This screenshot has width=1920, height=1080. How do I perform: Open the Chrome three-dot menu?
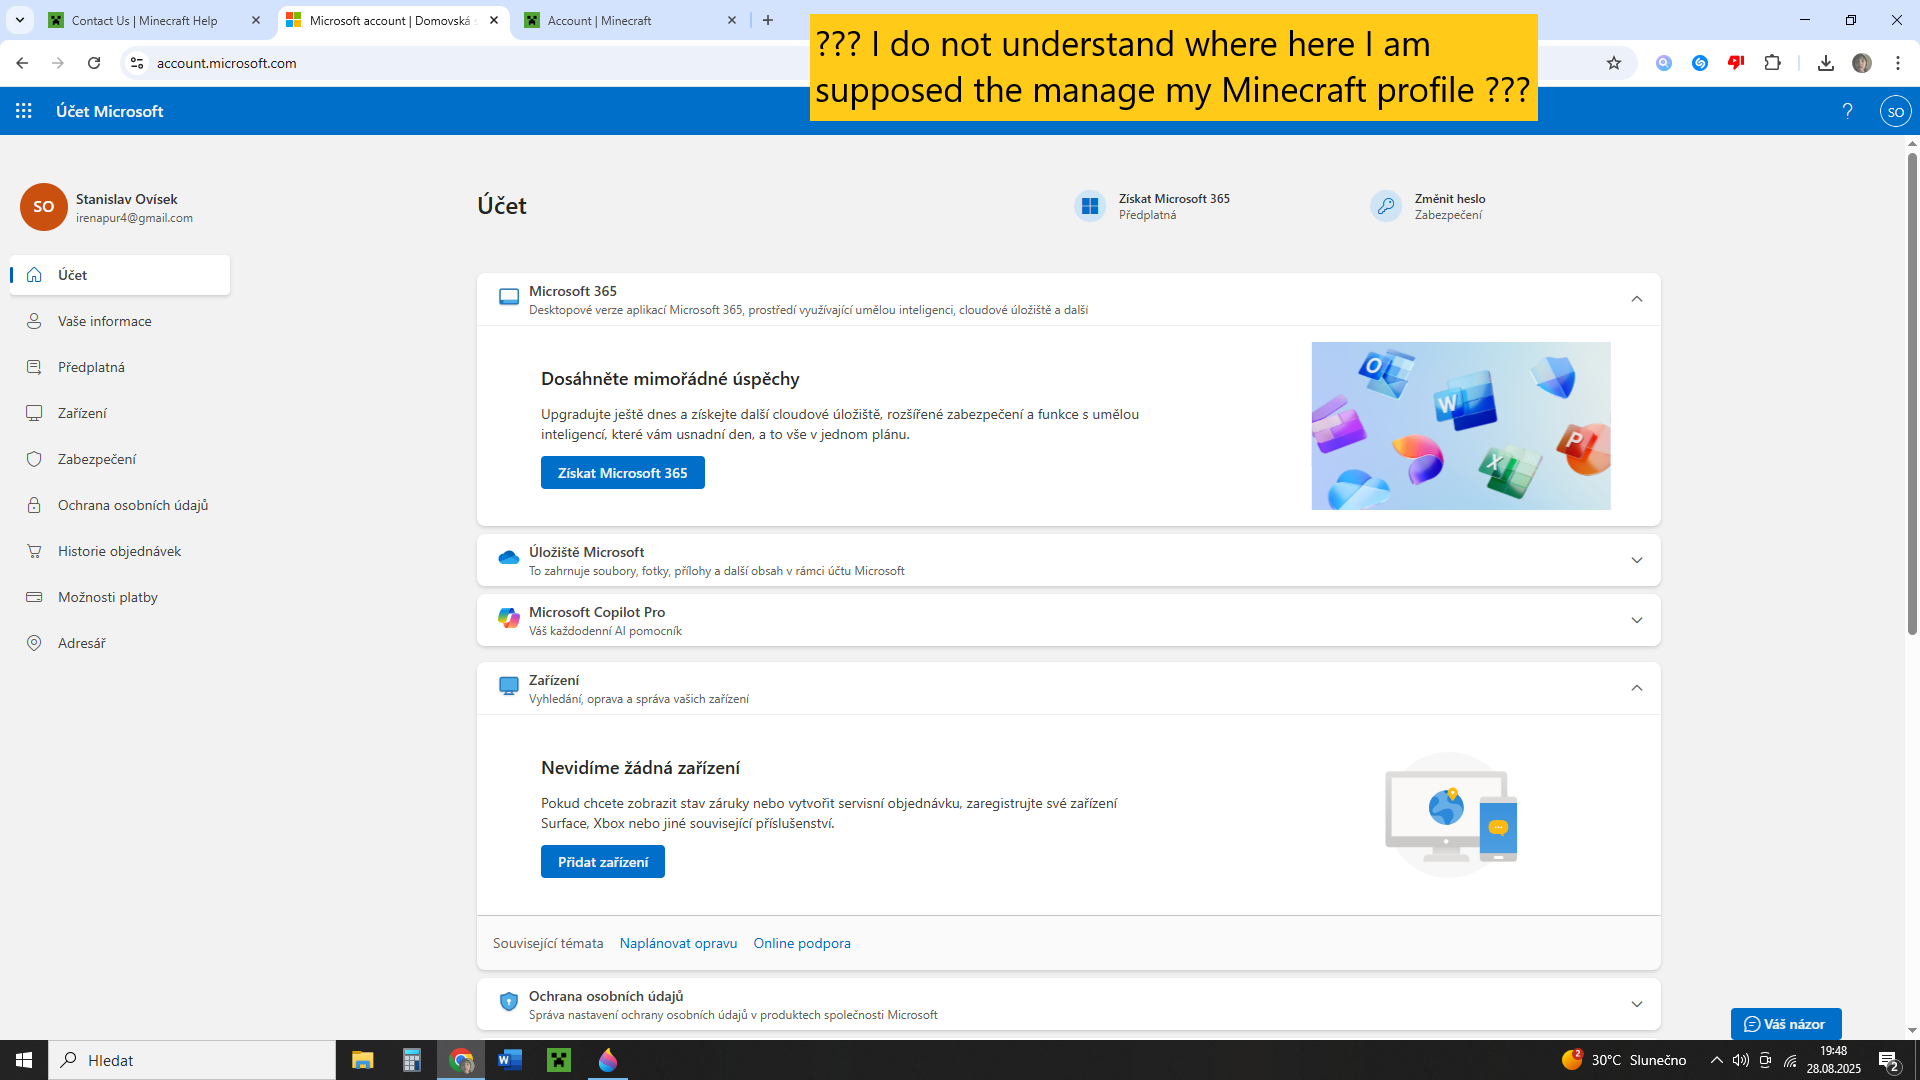1897,63
